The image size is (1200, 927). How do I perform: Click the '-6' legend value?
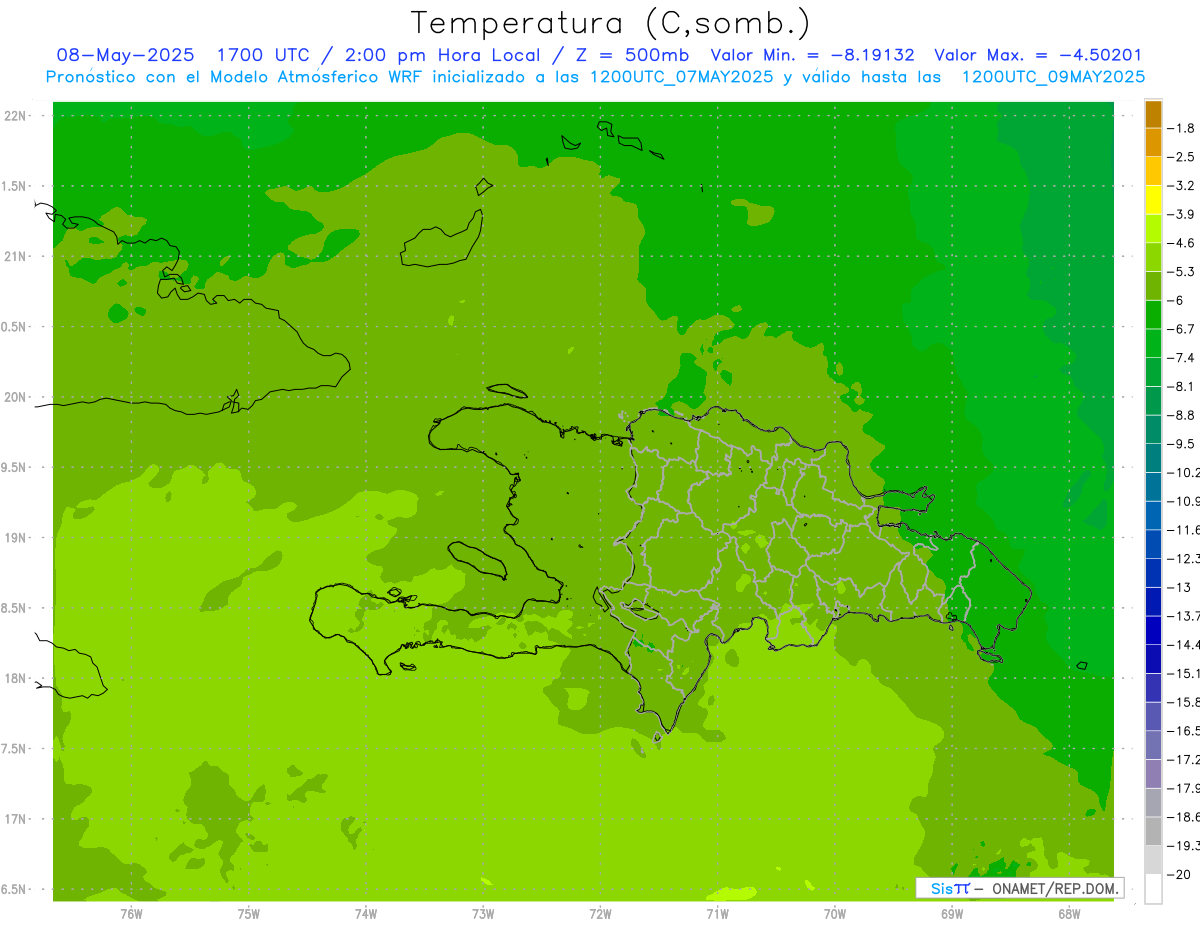point(1177,301)
